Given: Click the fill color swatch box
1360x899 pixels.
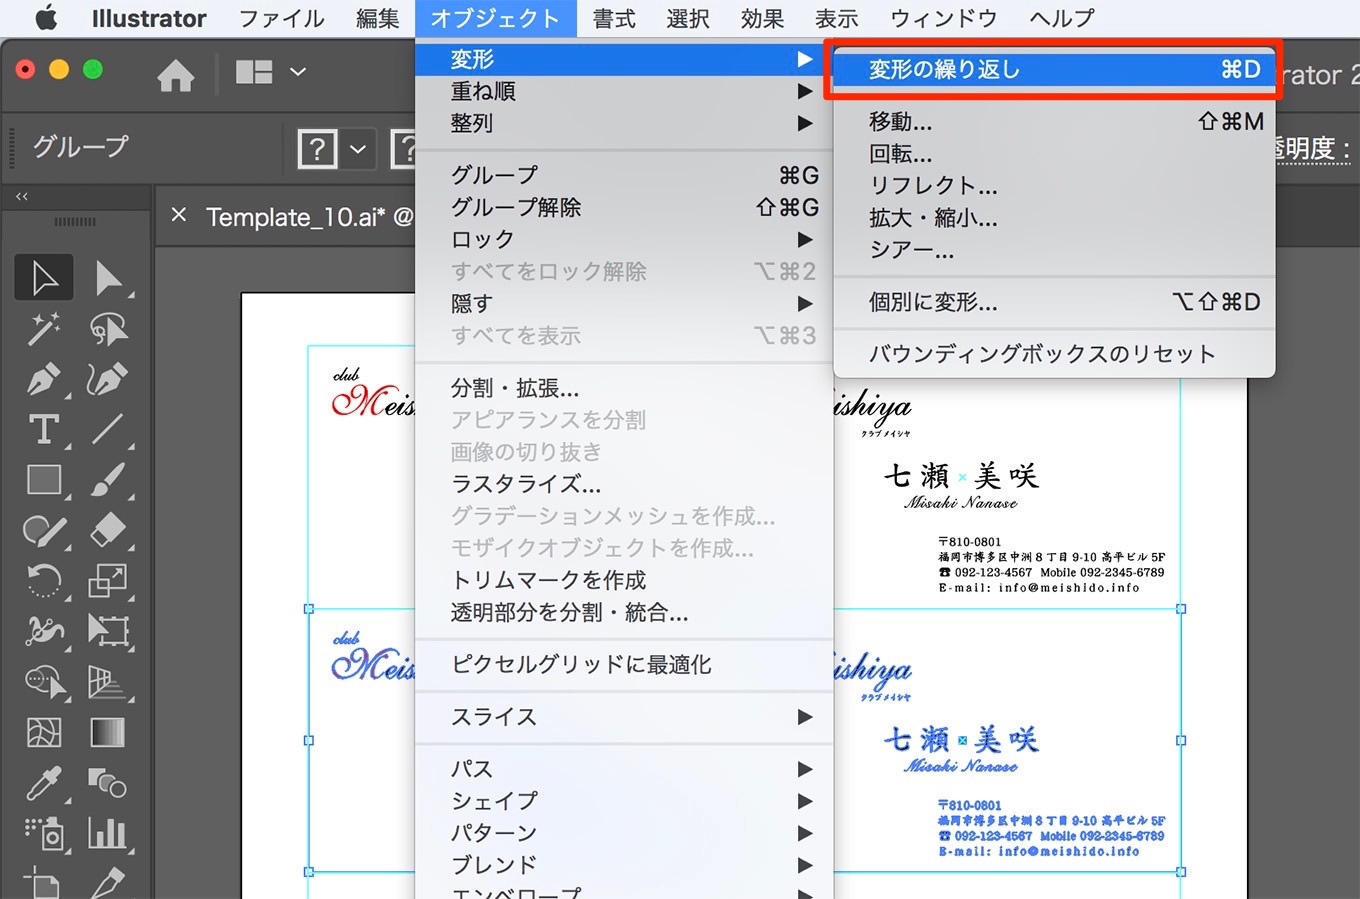Looking at the screenshot, I should click(x=317, y=150).
